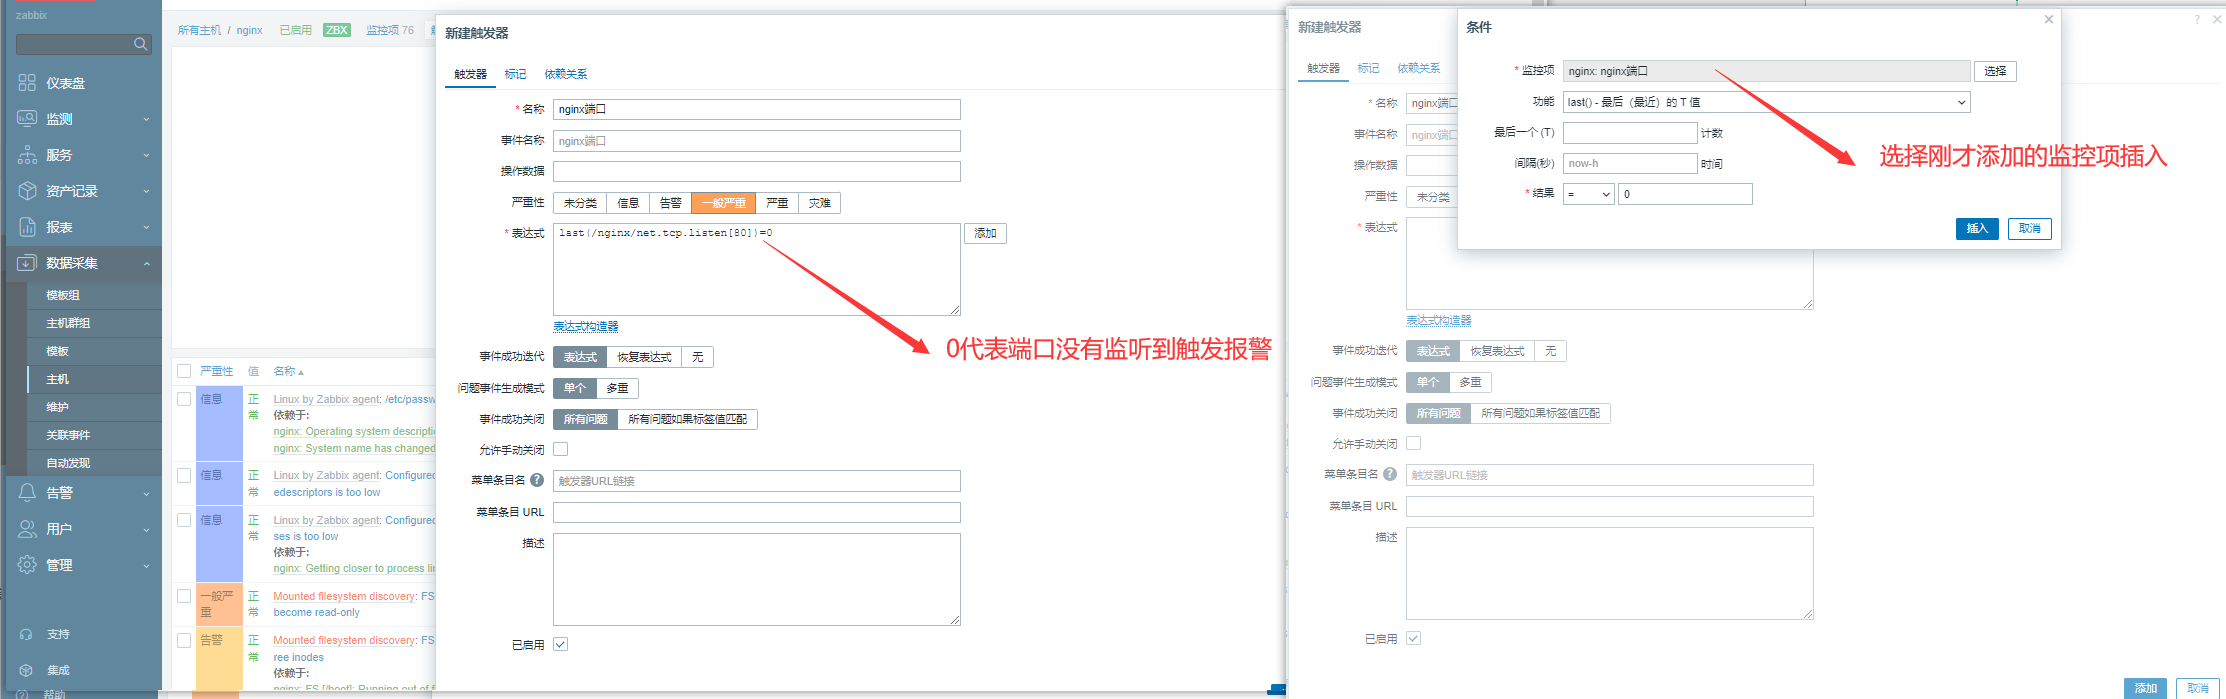
Task: Switch to the 依赖关系 tab
Action: click(x=565, y=74)
